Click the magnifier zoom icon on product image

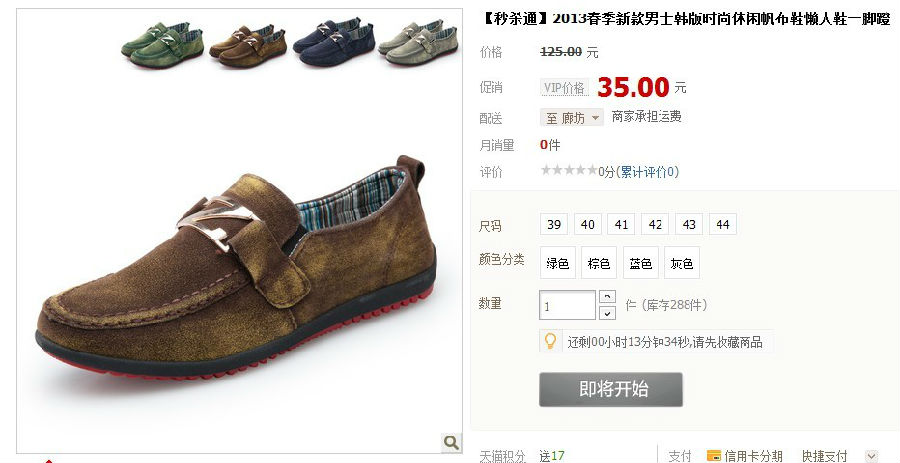point(451,442)
